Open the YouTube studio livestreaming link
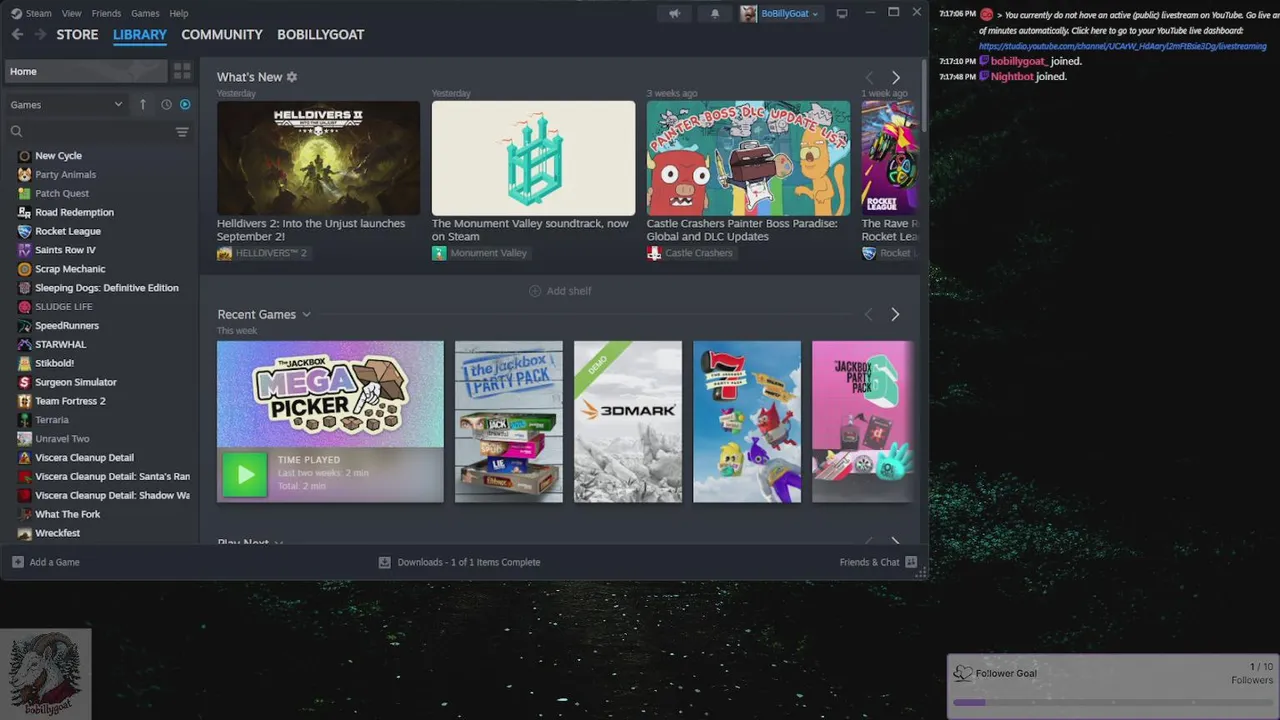The height and width of the screenshot is (720, 1280). point(1122,46)
